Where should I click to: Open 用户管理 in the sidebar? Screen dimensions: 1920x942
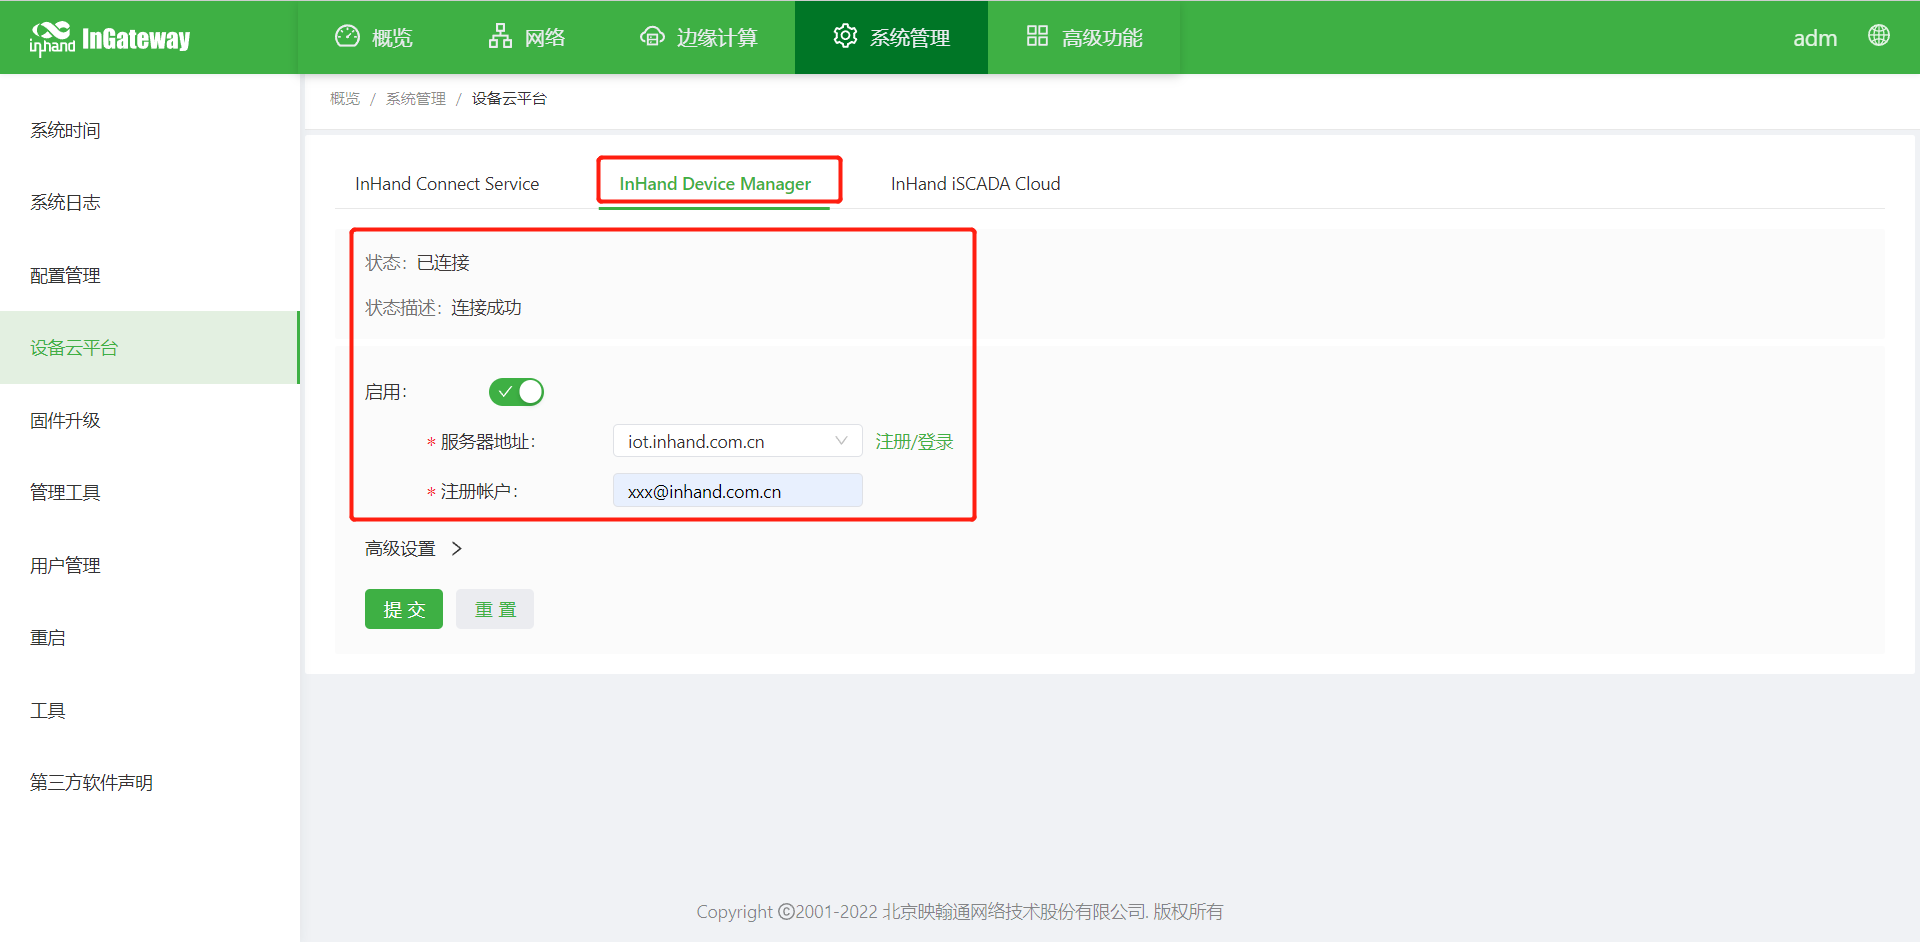[150, 565]
